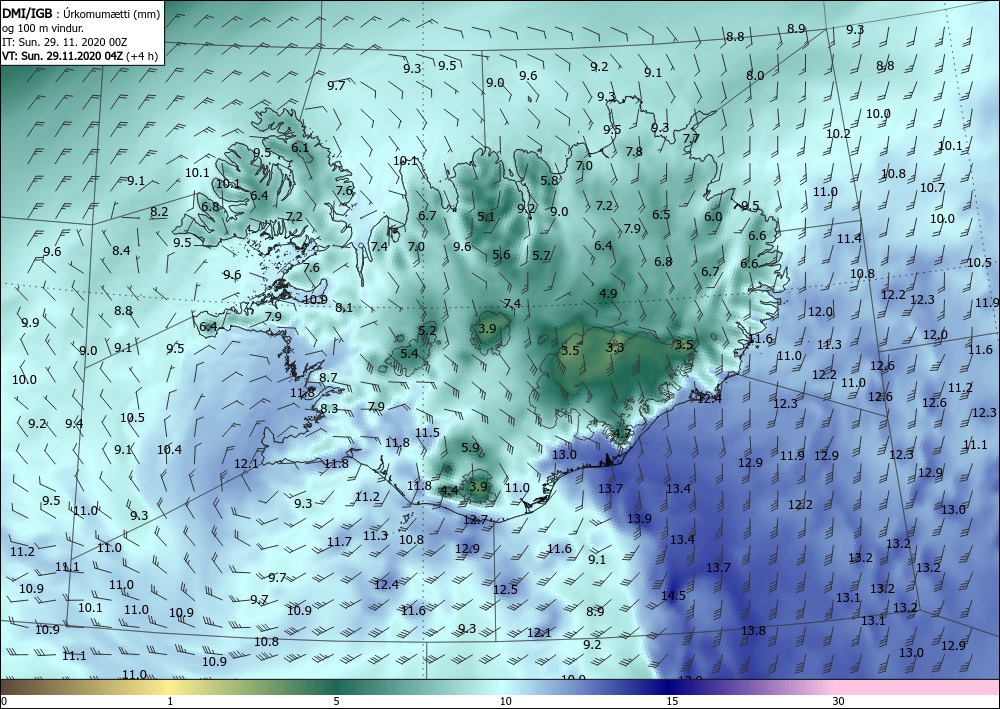Pick the map value '5.8'

[x=549, y=180]
